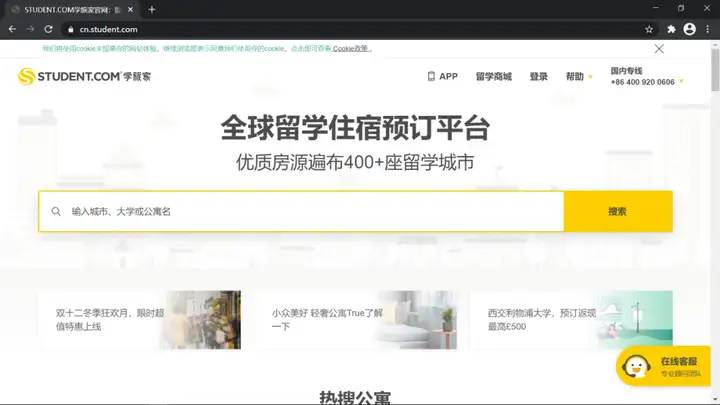720x405 pixels.
Task: Click the Student.com logo
Action: [84, 76]
